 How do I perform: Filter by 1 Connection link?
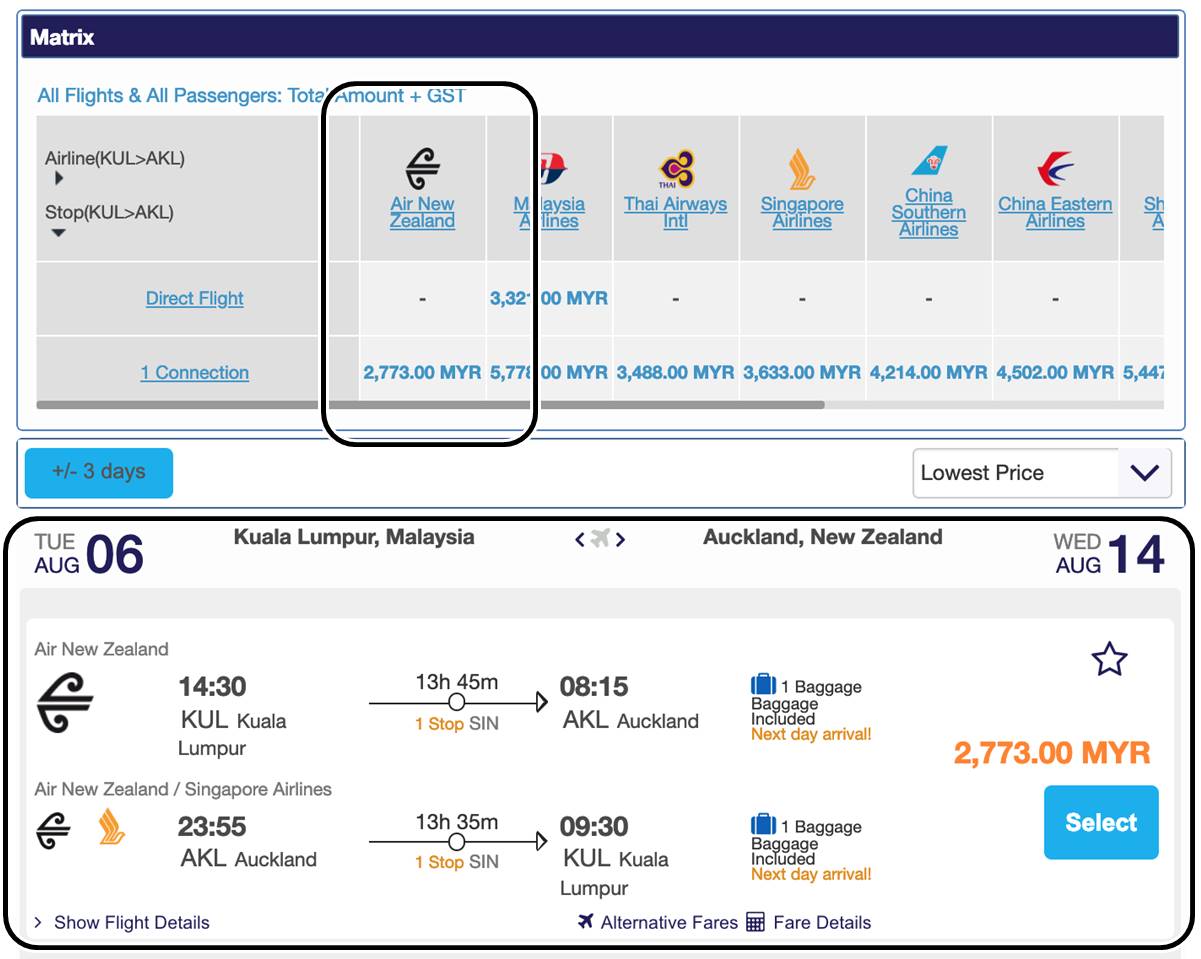(195, 372)
